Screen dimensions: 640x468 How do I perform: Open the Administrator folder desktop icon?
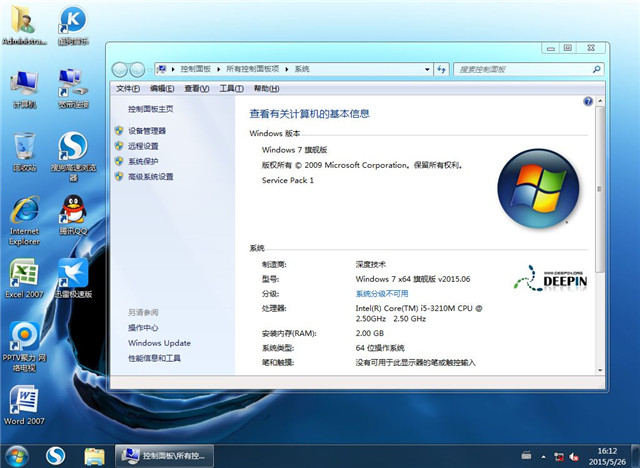(24, 25)
